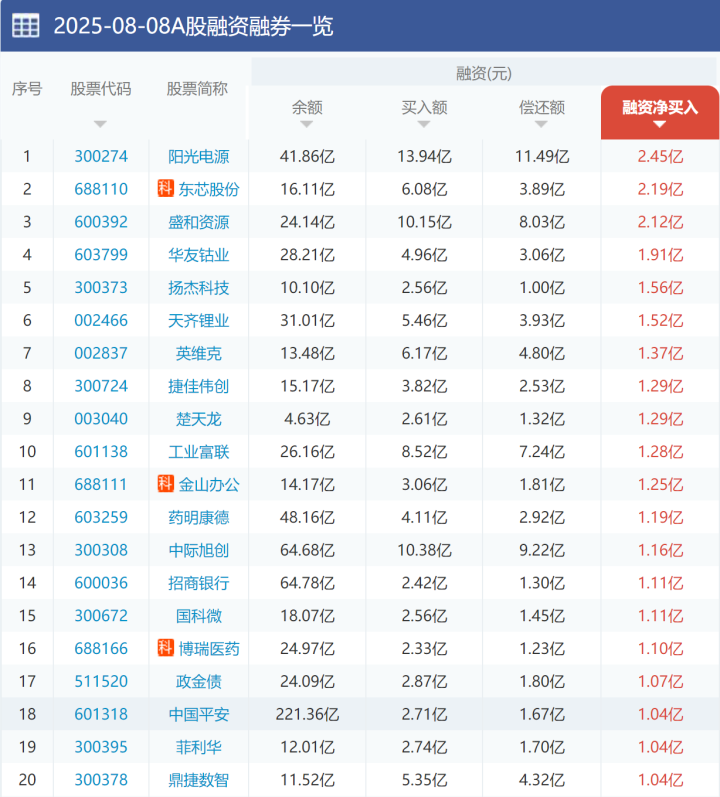Open stock code 300724
The height and width of the screenshot is (797, 720).
point(101,386)
